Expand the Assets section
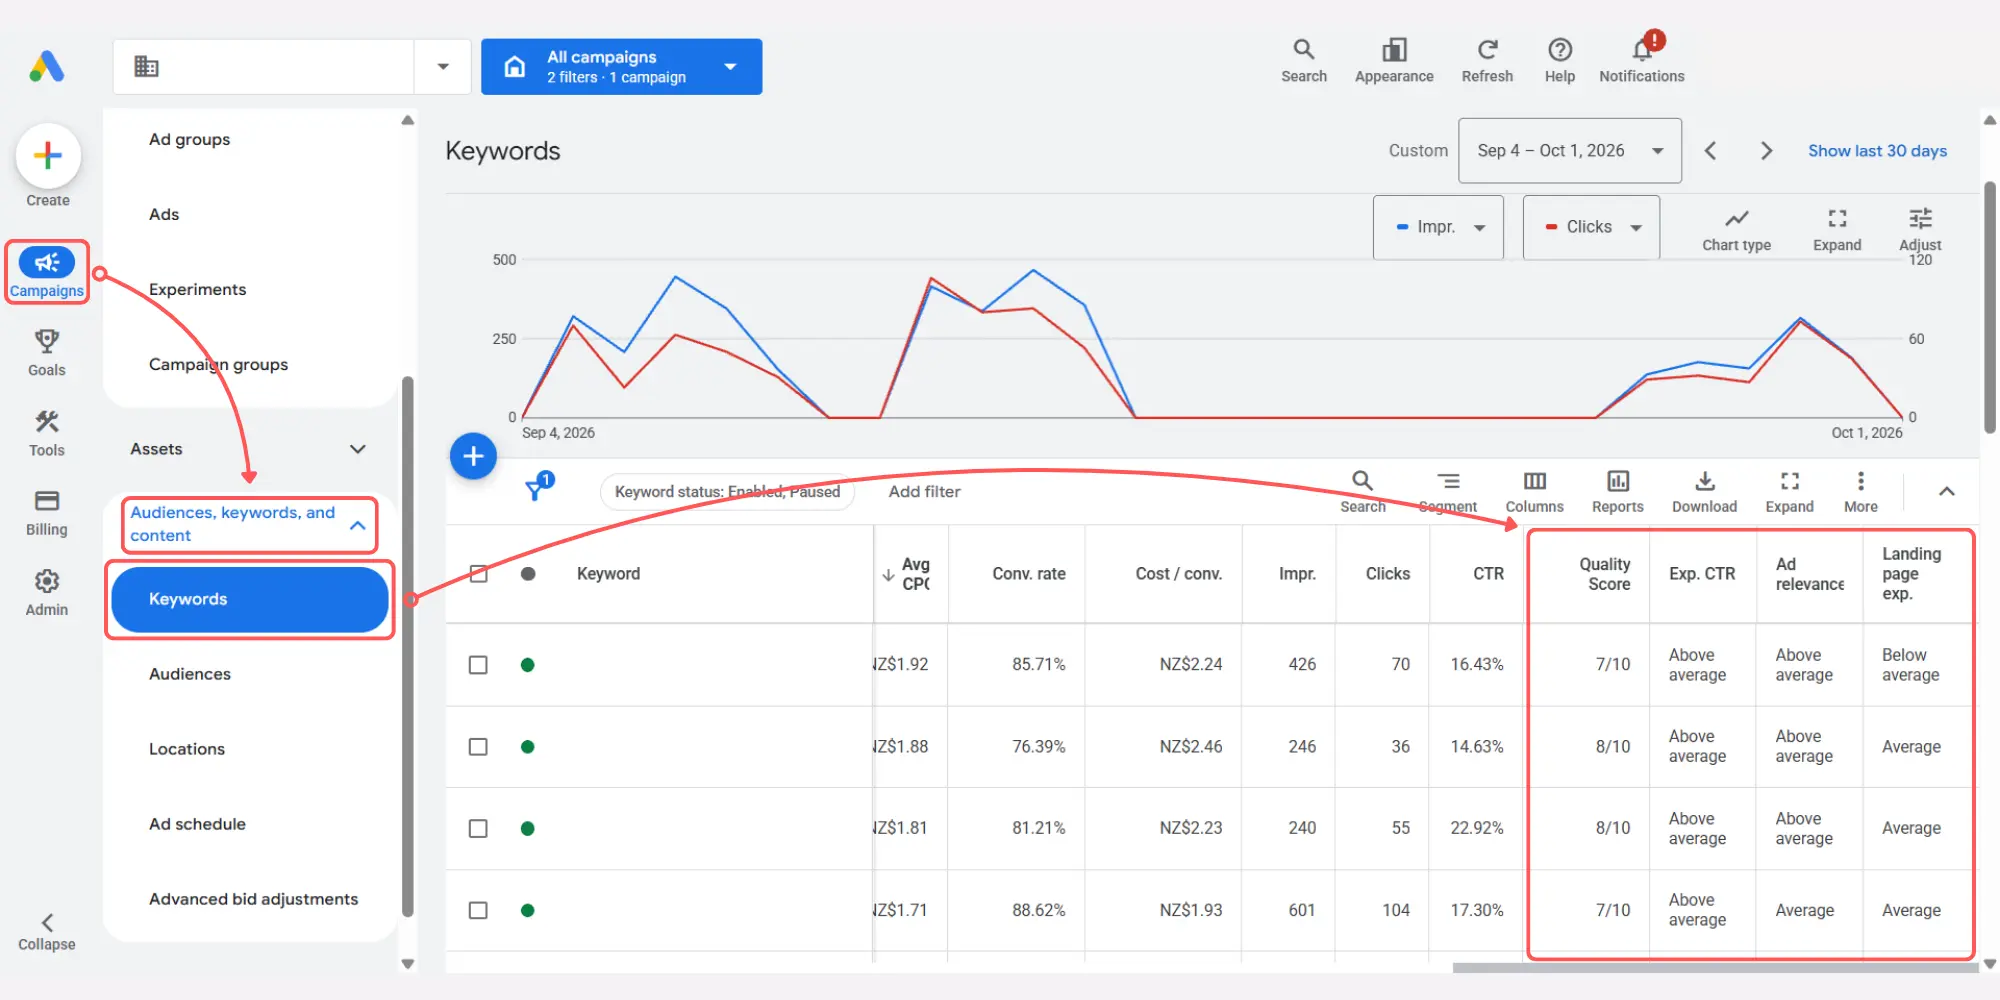 pyautogui.click(x=248, y=449)
